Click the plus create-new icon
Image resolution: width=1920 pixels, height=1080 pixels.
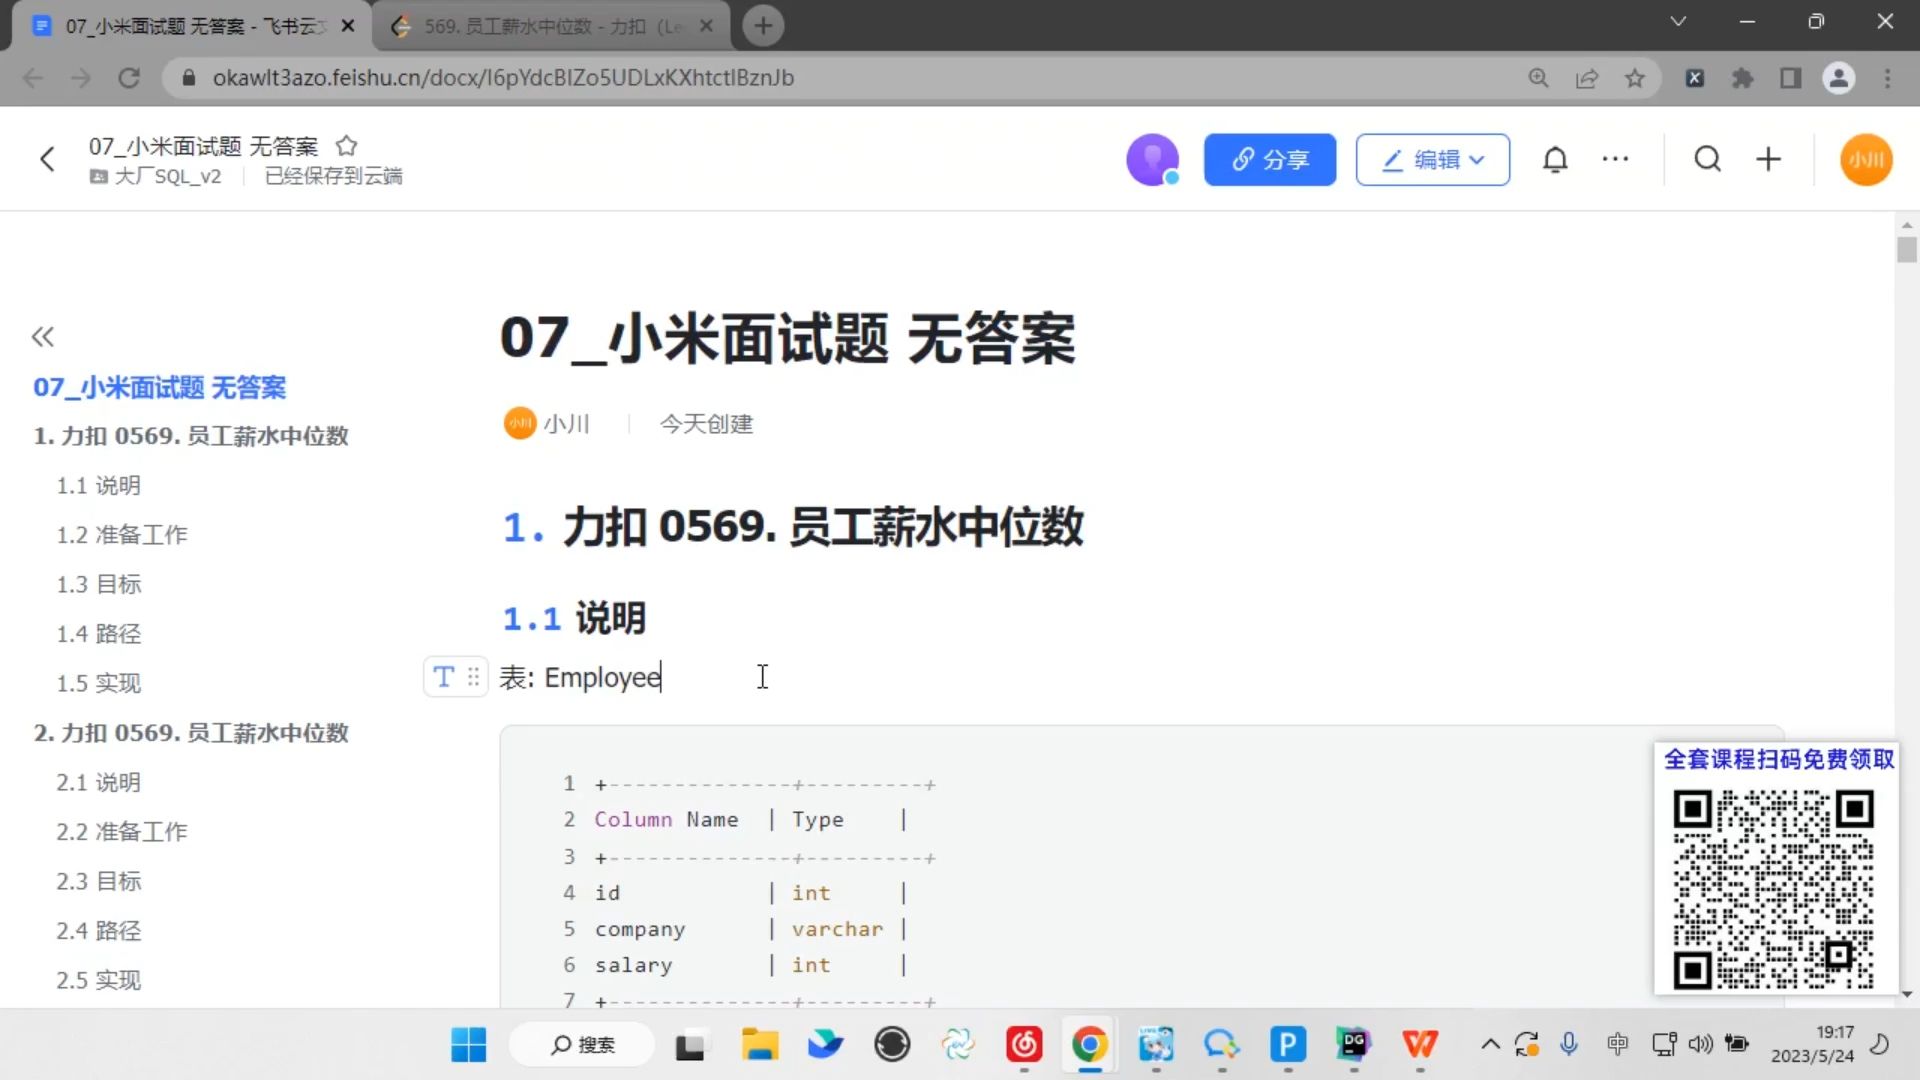point(1768,159)
